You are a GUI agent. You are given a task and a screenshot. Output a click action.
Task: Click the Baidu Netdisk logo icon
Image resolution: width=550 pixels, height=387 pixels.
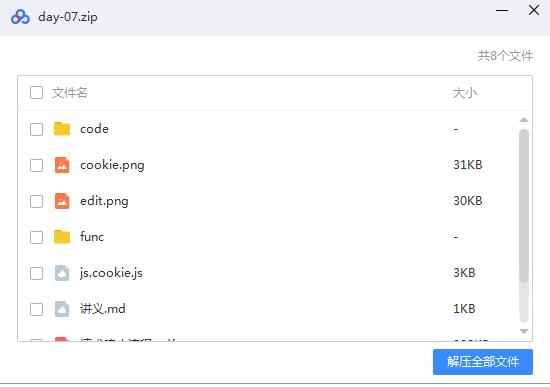20,16
